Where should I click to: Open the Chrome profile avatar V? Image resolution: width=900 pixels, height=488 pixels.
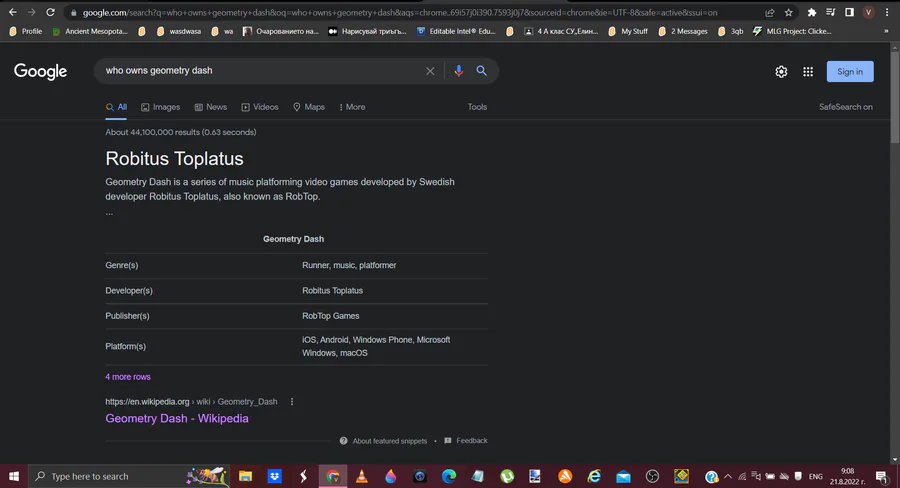[x=868, y=12]
